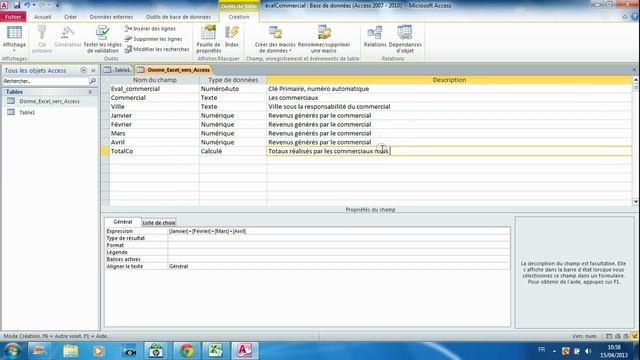This screenshot has width=640, height=360.
Task: Switch to the Accueil ribbon tab
Action: pos(42,17)
